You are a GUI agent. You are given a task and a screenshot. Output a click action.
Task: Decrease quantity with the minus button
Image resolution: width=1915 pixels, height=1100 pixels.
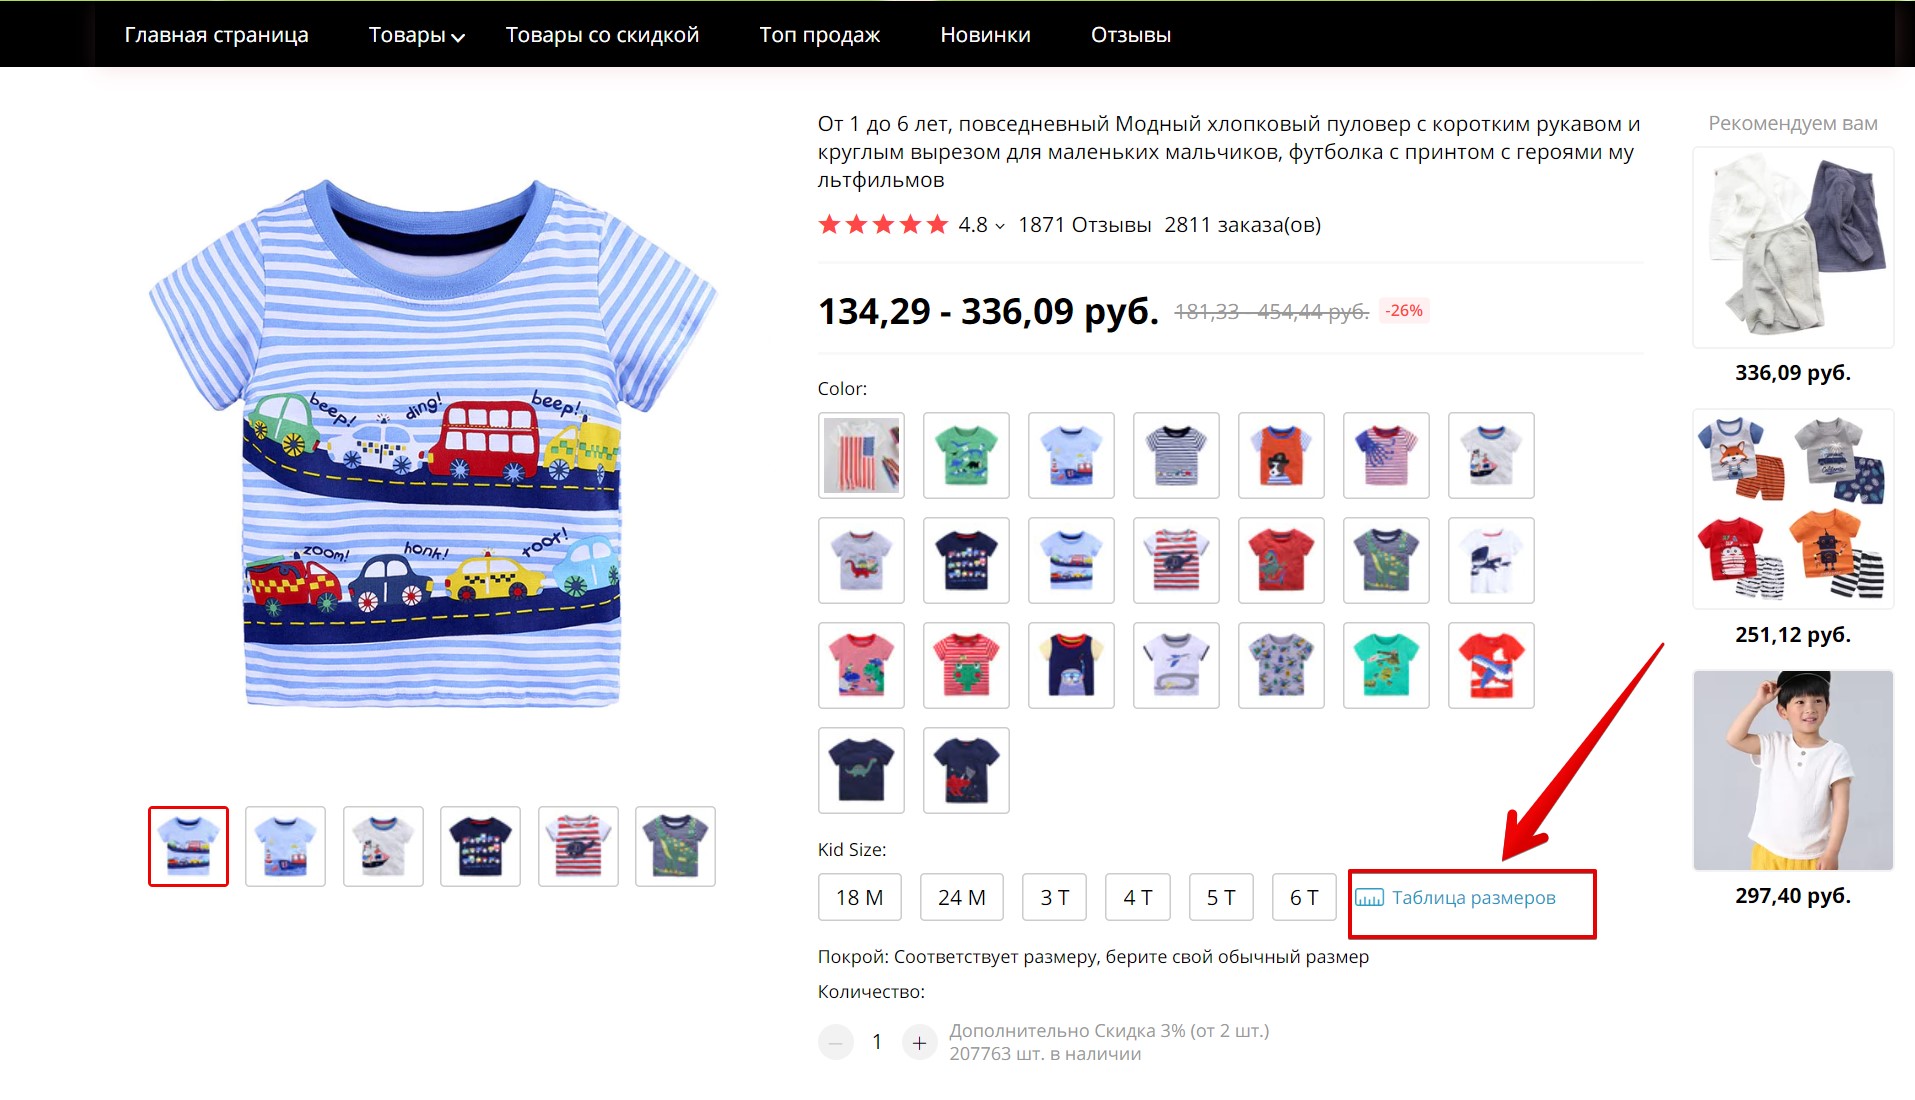(836, 1043)
